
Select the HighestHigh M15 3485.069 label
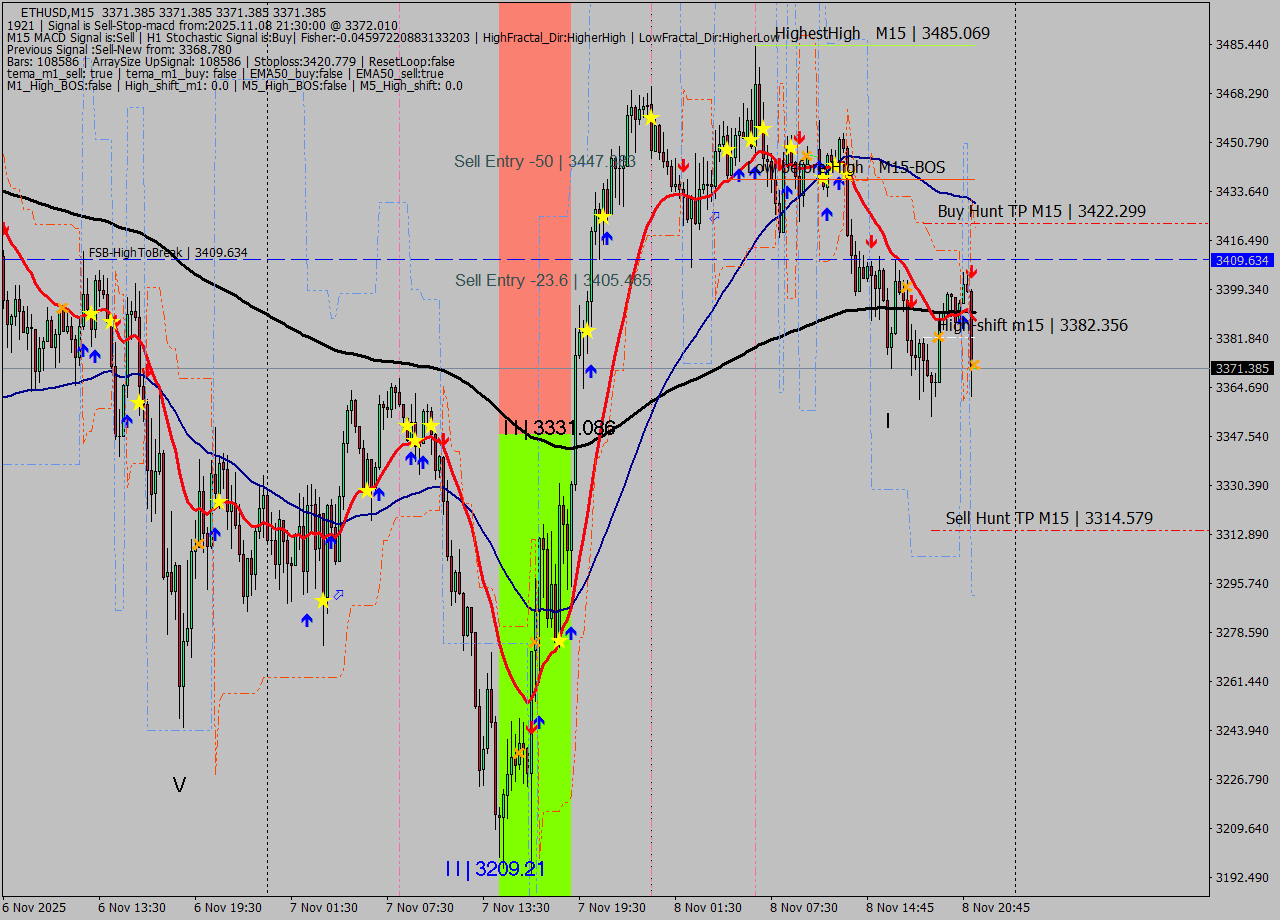click(882, 33)
